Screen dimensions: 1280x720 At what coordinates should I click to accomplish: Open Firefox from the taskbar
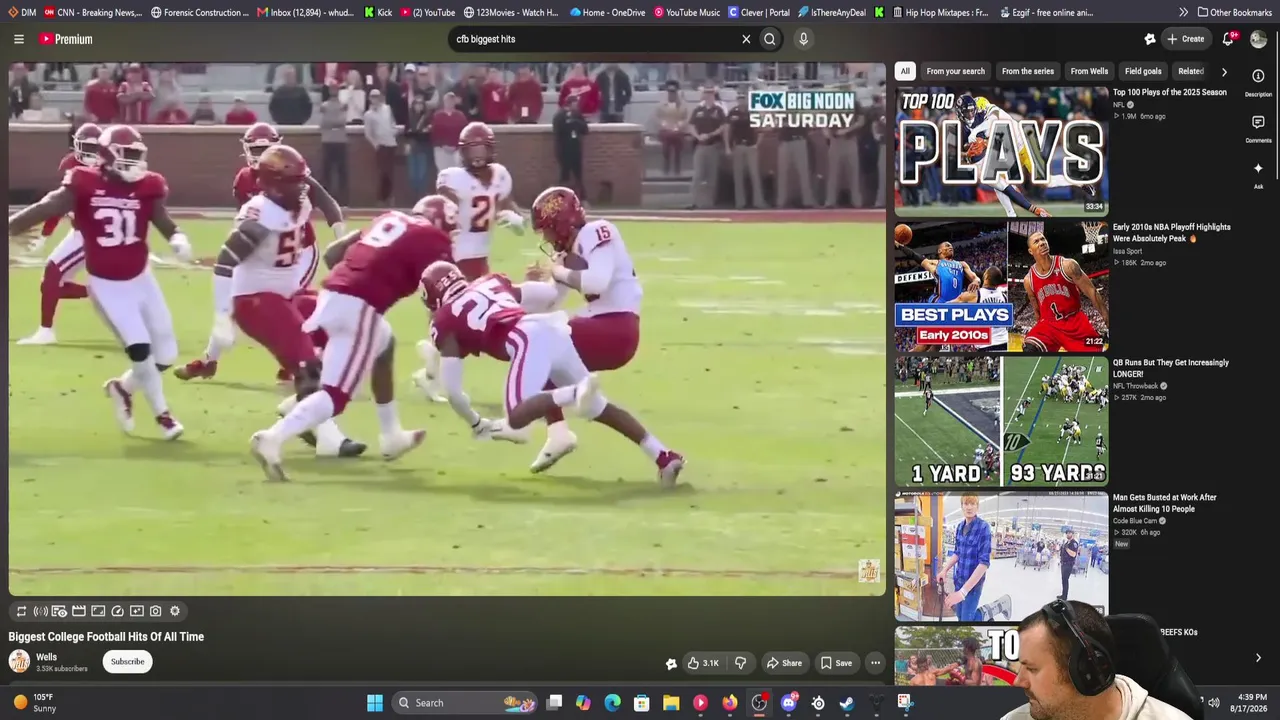[x=730, y=703]
